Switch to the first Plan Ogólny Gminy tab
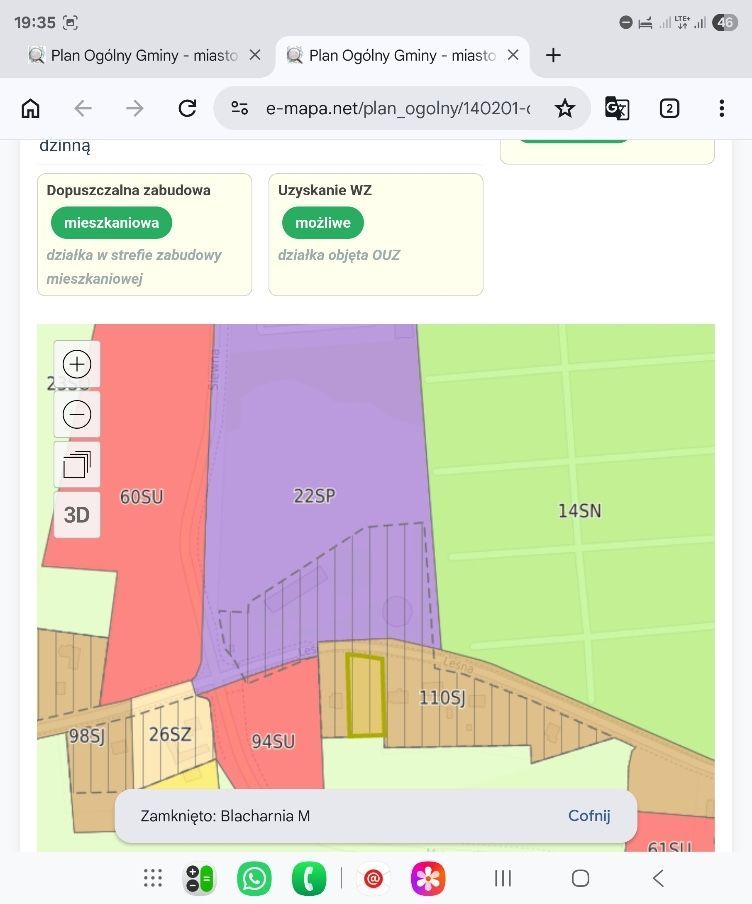This screenshot has width=752, height=904. coord(133,55)
